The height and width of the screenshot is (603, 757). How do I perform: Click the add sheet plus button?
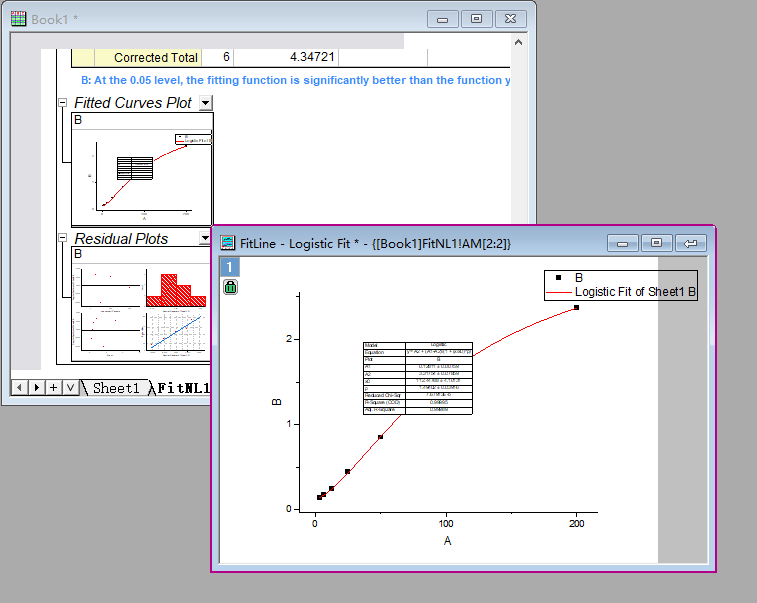point(54,388)
